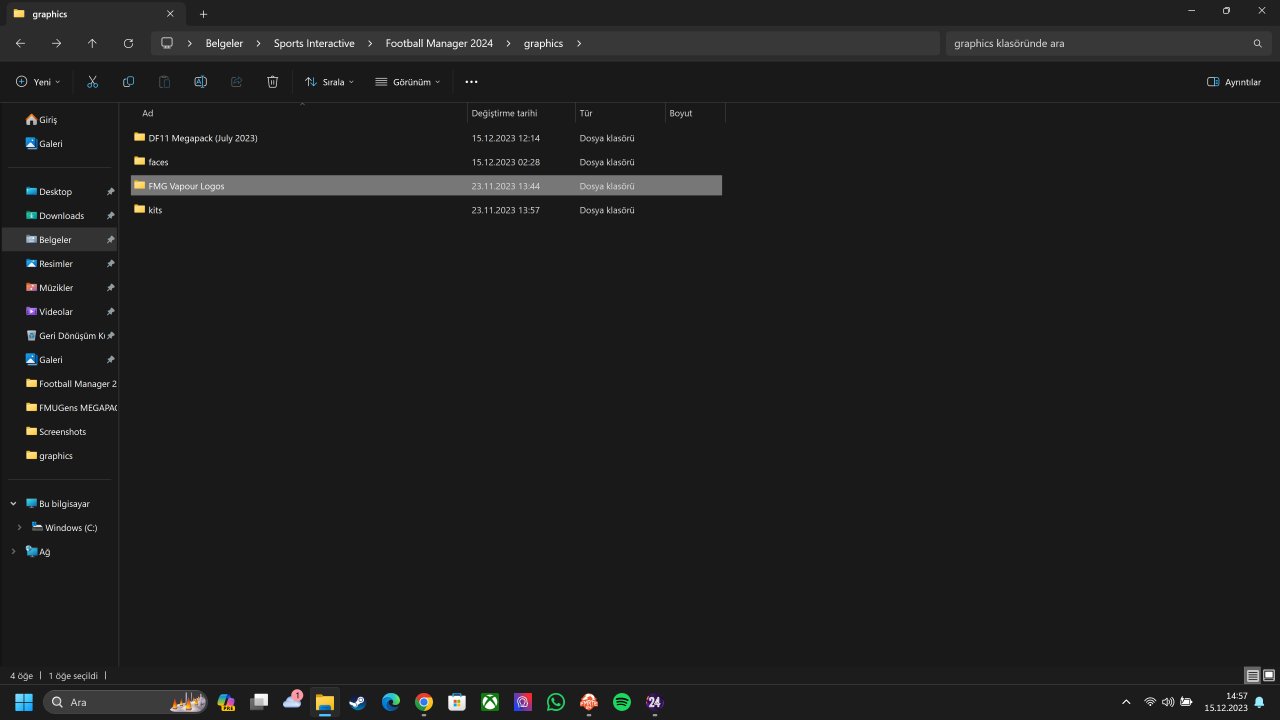Navigate to Sports Interactive in the address bar
This screenshot has height=720, width=1280.
coord(314,44)
